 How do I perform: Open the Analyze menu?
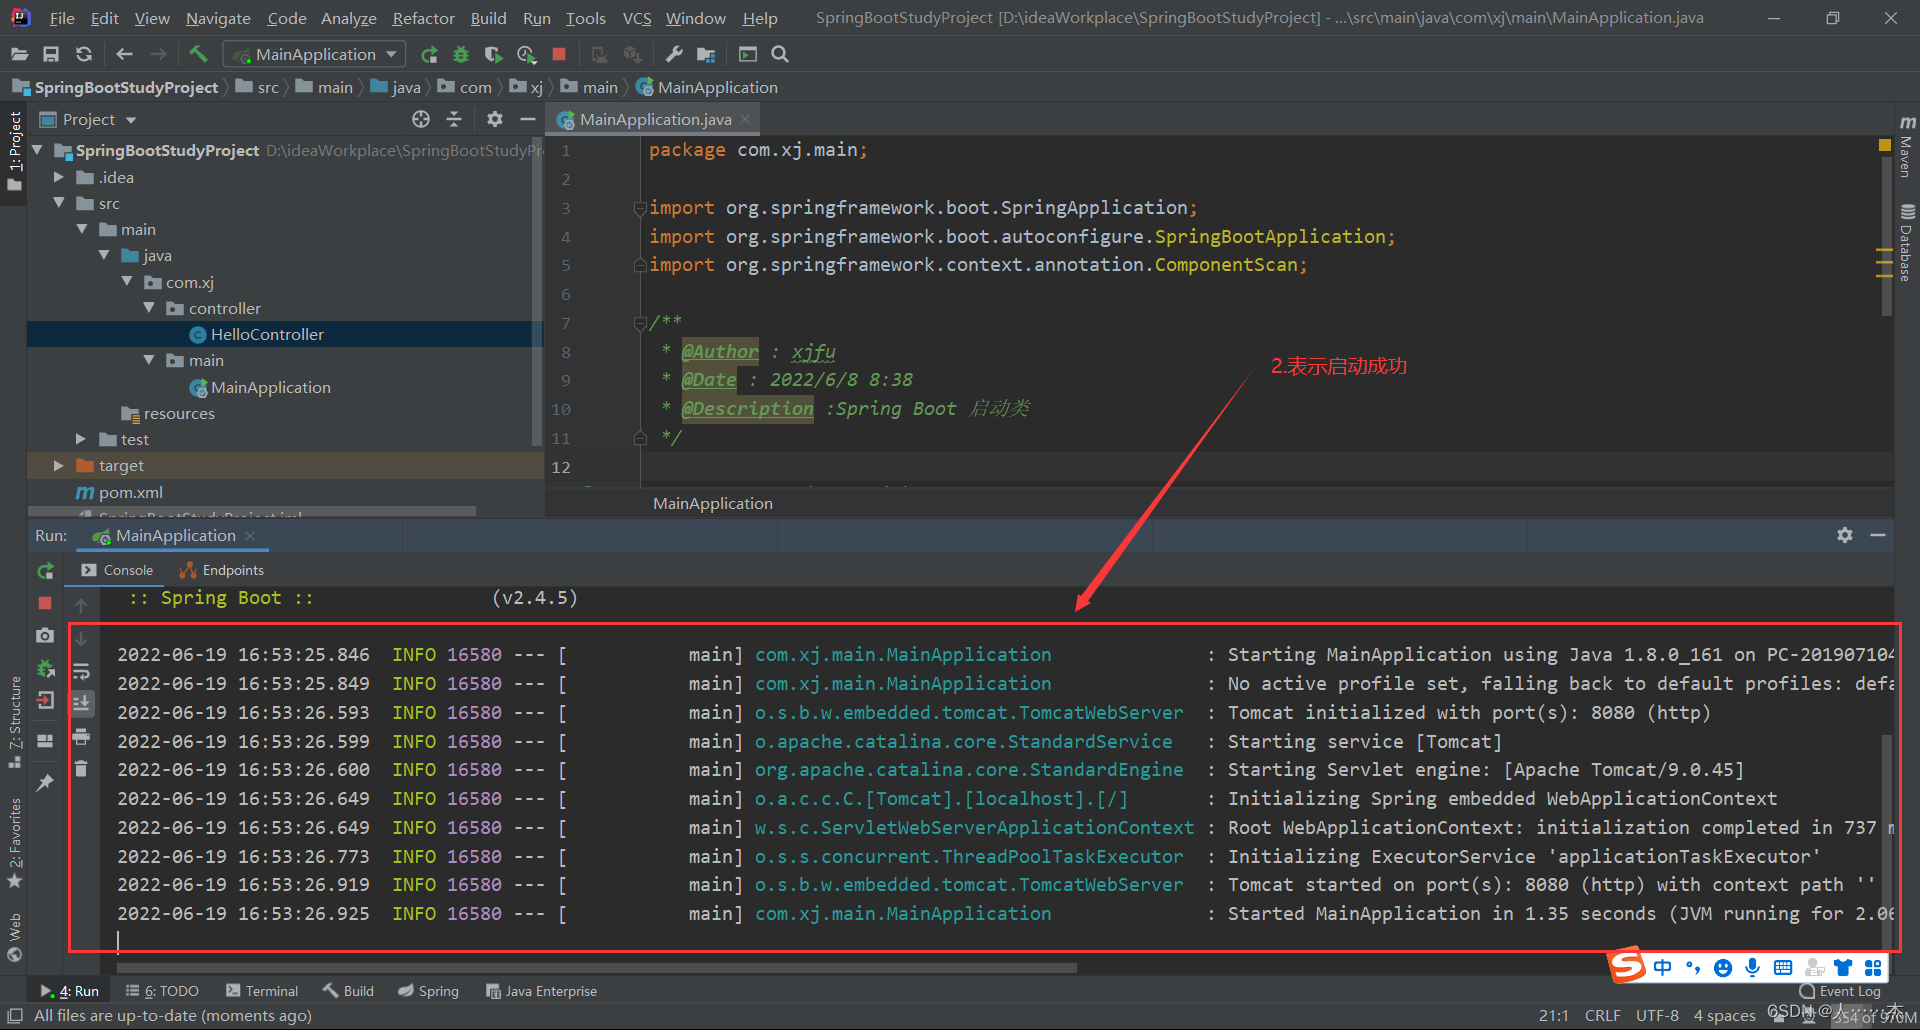click(x=348, y=18)
